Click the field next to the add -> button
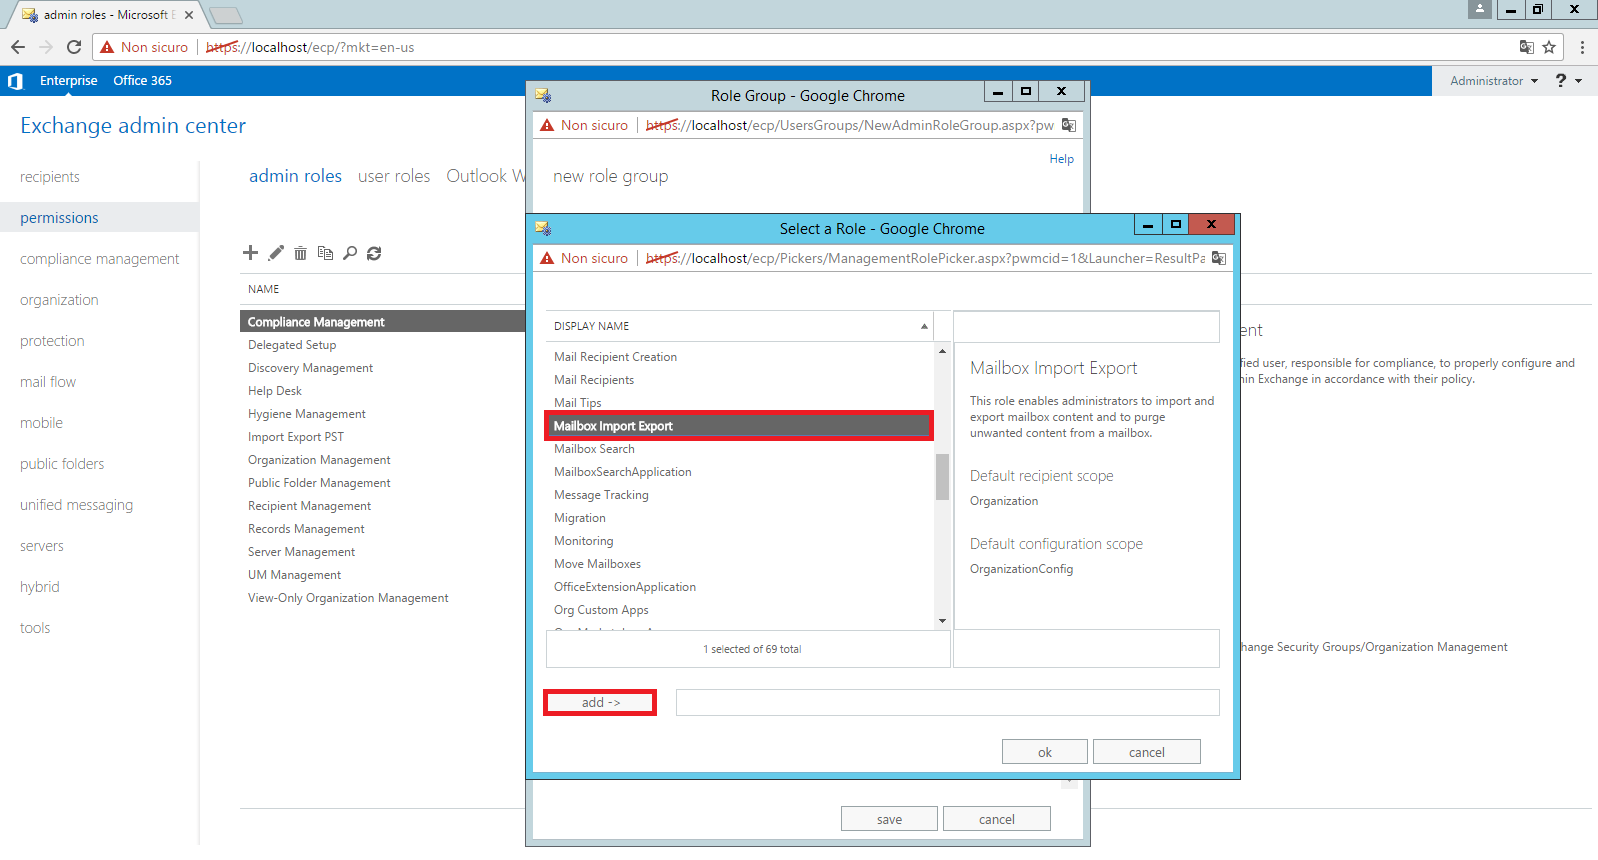This screenshot has height=860, width=1598. [947, 703]
